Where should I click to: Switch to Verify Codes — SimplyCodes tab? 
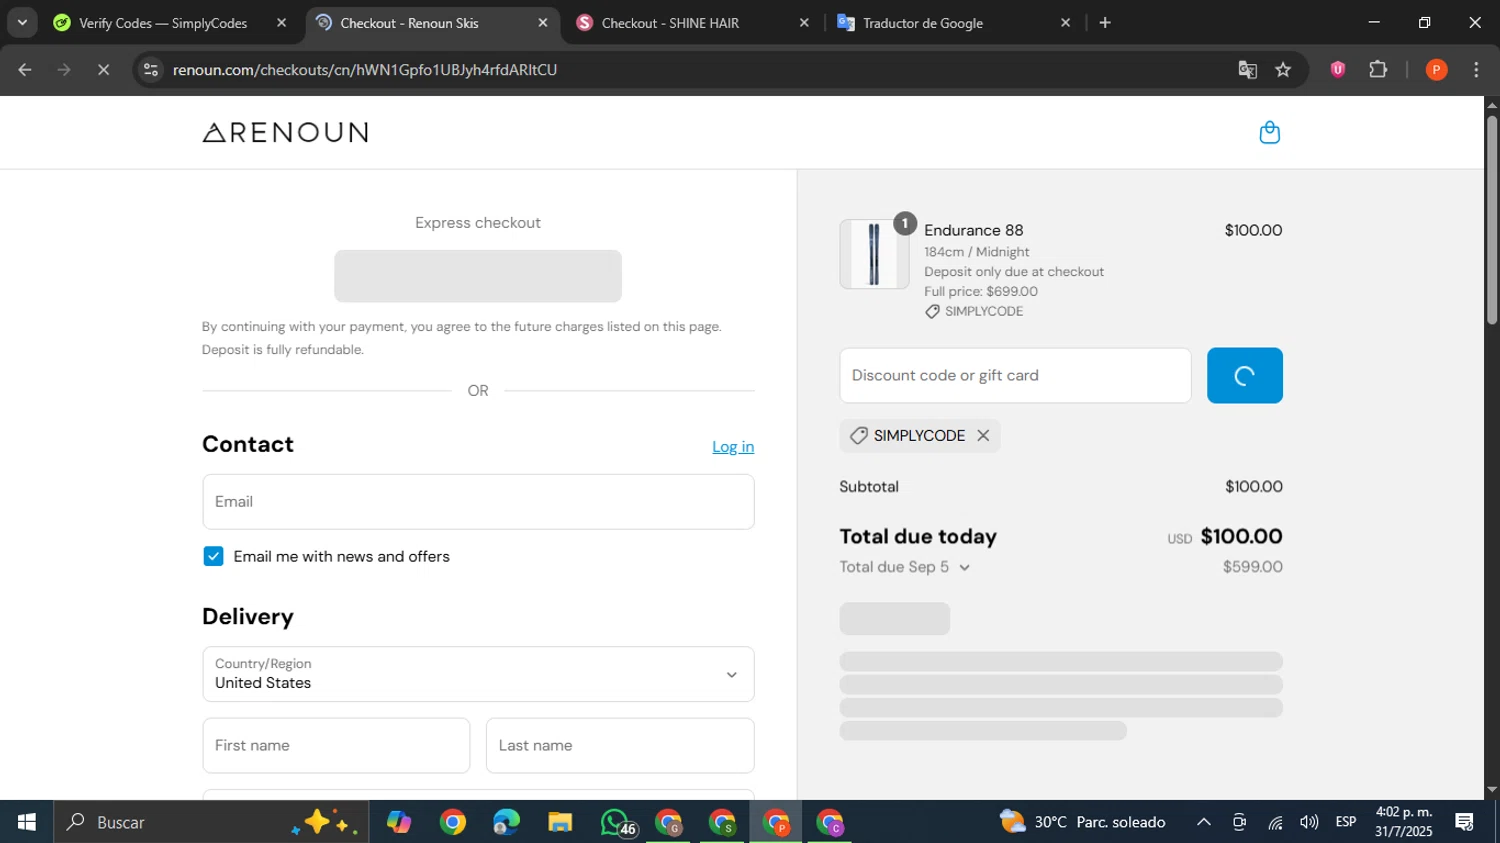pyautogui.click(x=163, y=23)
